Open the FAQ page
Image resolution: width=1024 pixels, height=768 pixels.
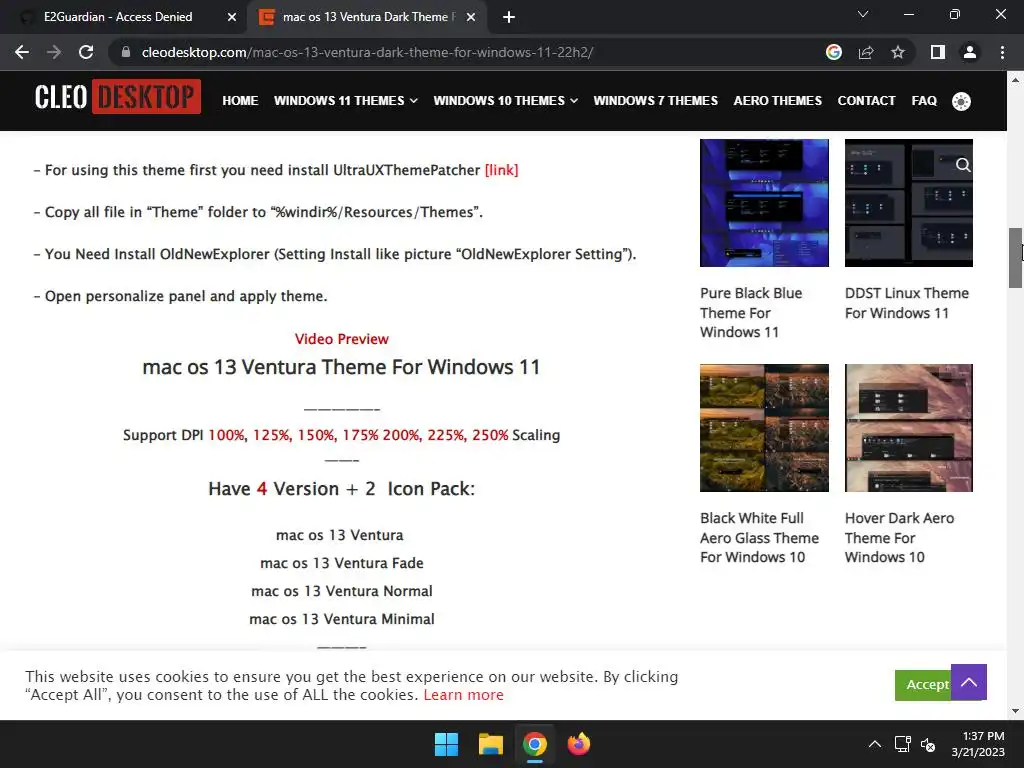coord(923,101)
